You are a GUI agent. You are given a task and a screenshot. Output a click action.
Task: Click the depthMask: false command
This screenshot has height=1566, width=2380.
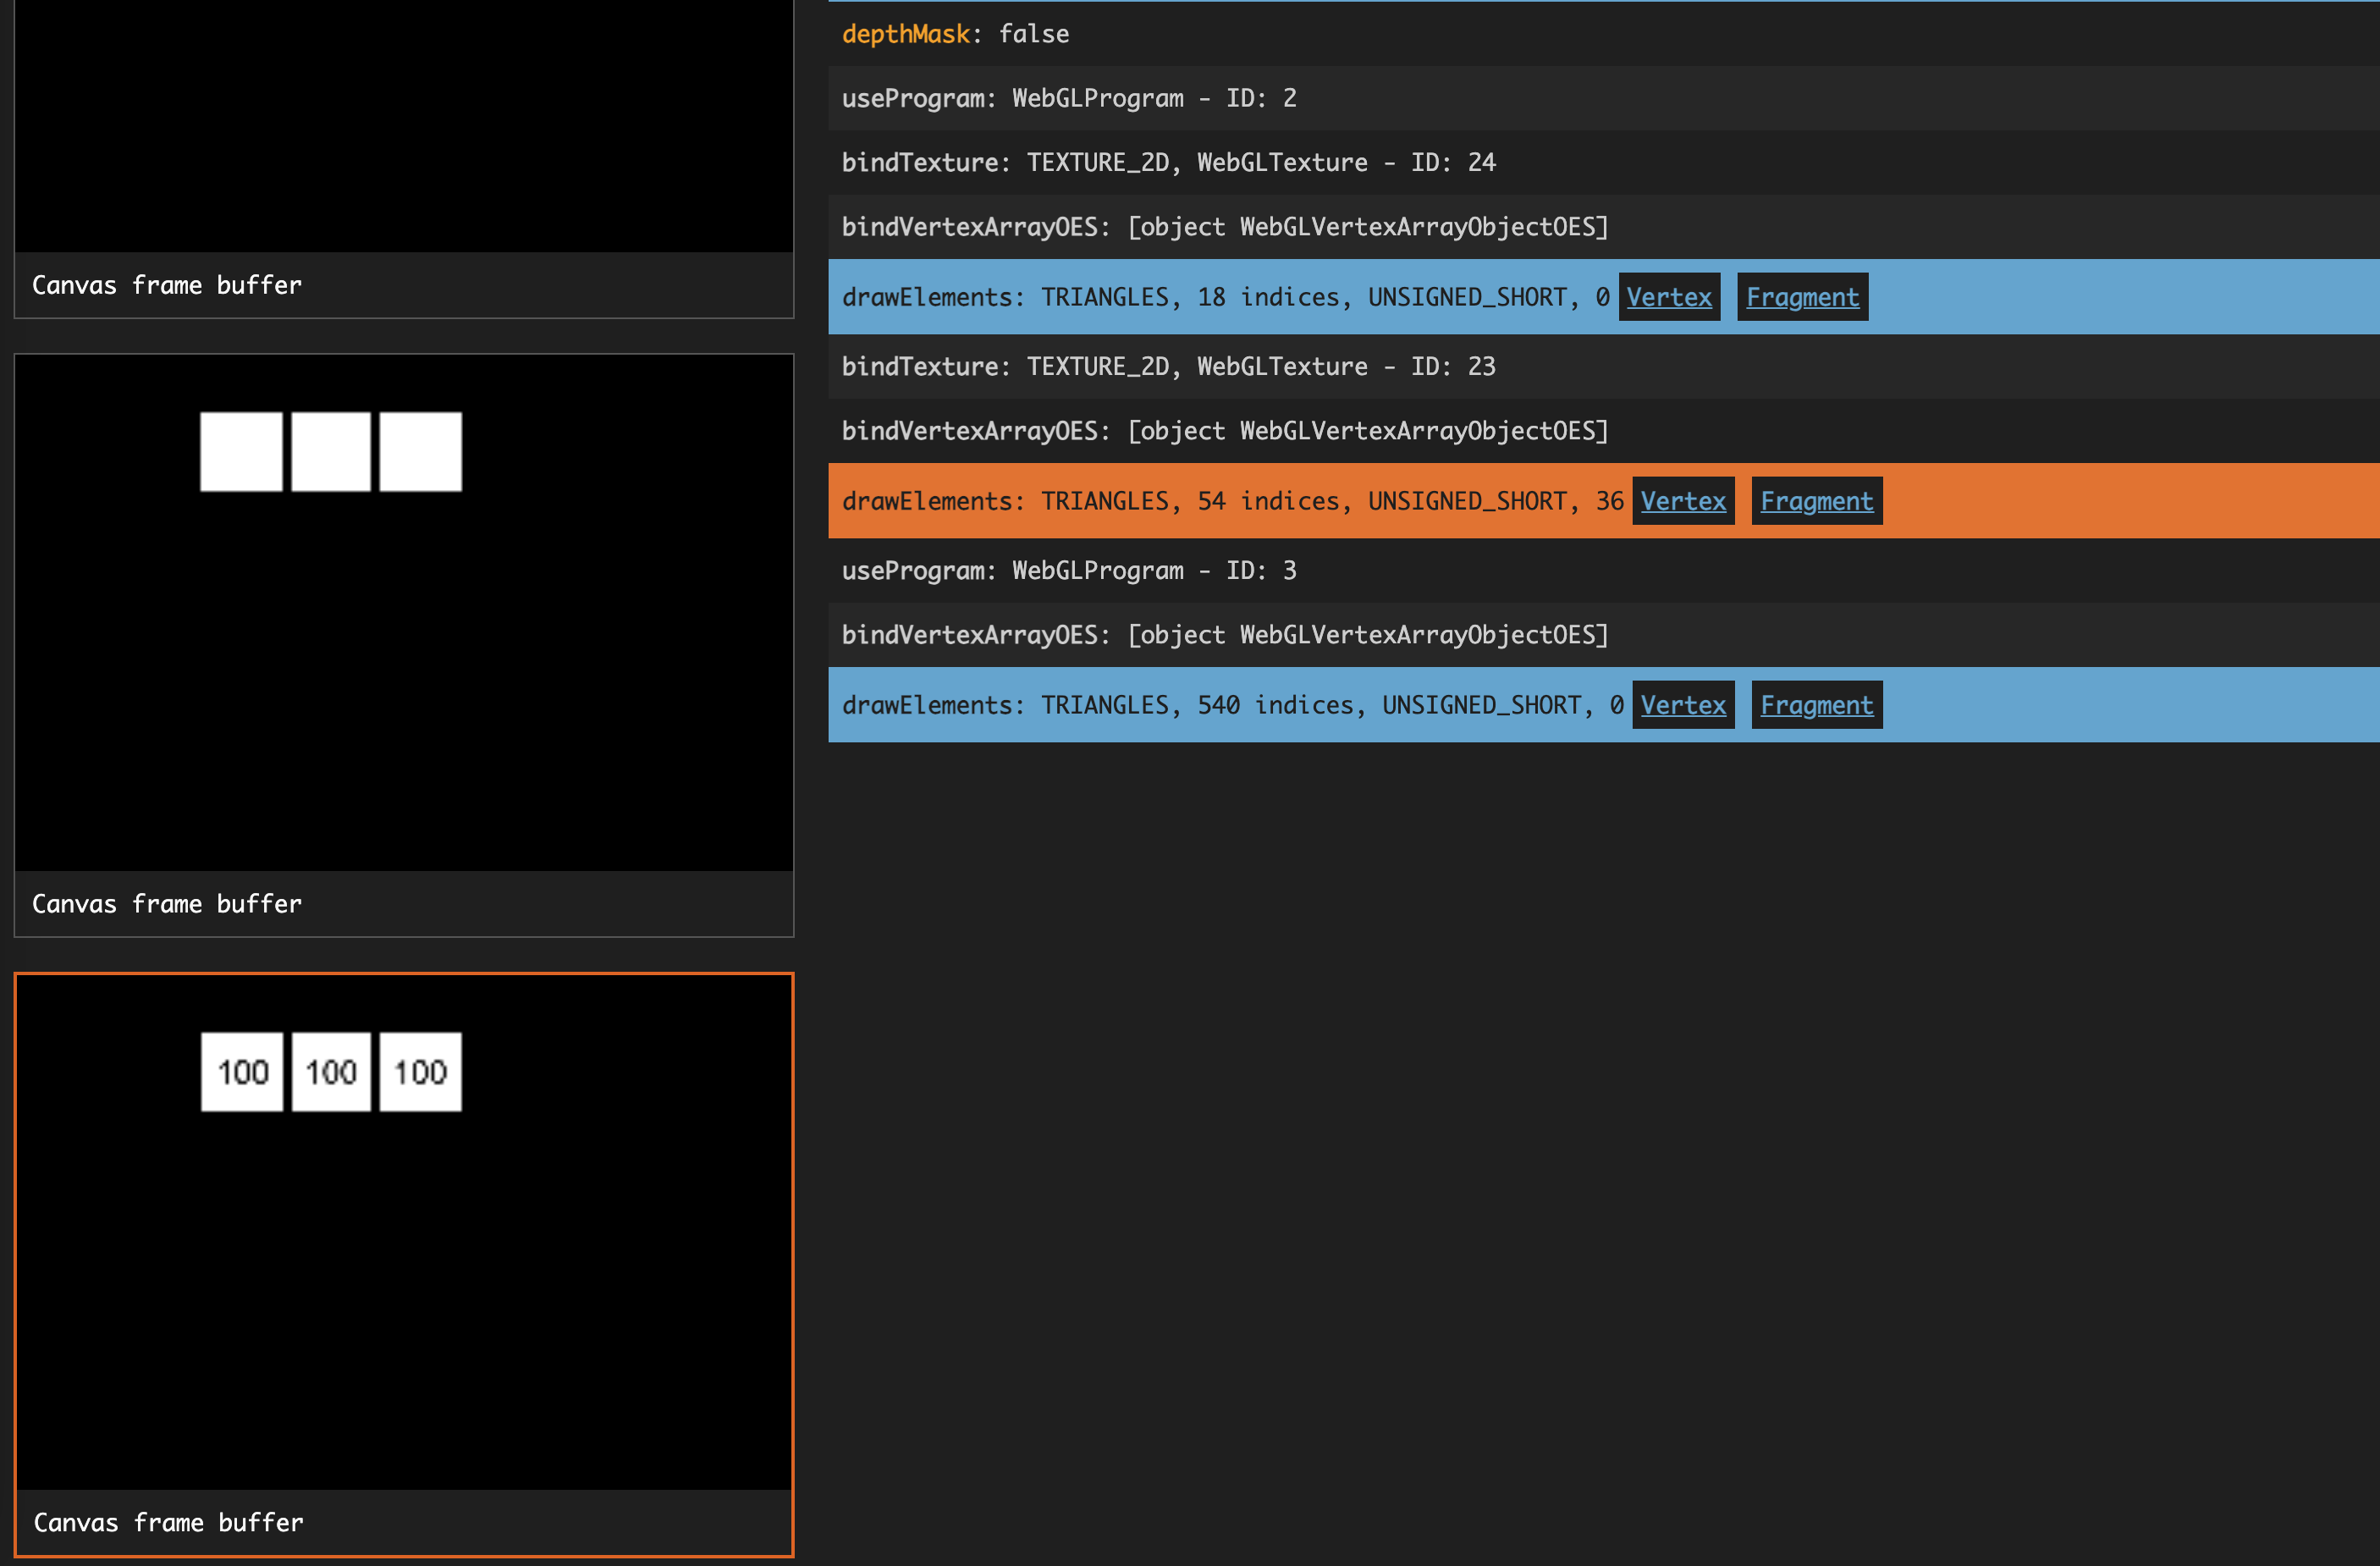(955, 34)
